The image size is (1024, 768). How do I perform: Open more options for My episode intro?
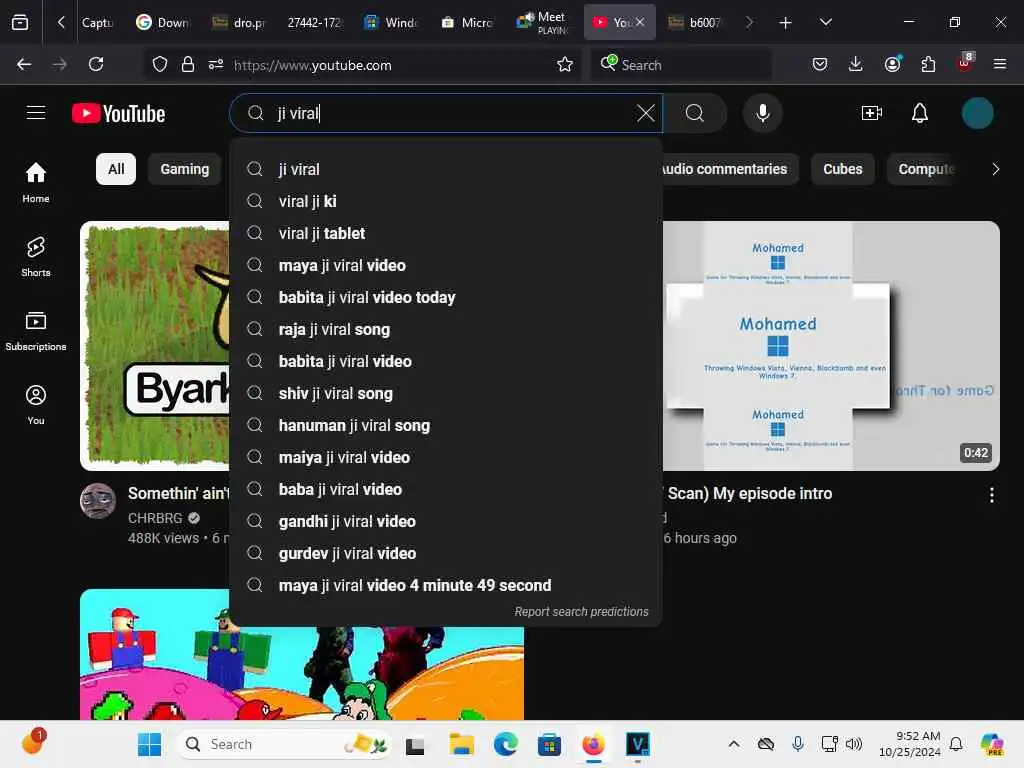tap(991, 495)
